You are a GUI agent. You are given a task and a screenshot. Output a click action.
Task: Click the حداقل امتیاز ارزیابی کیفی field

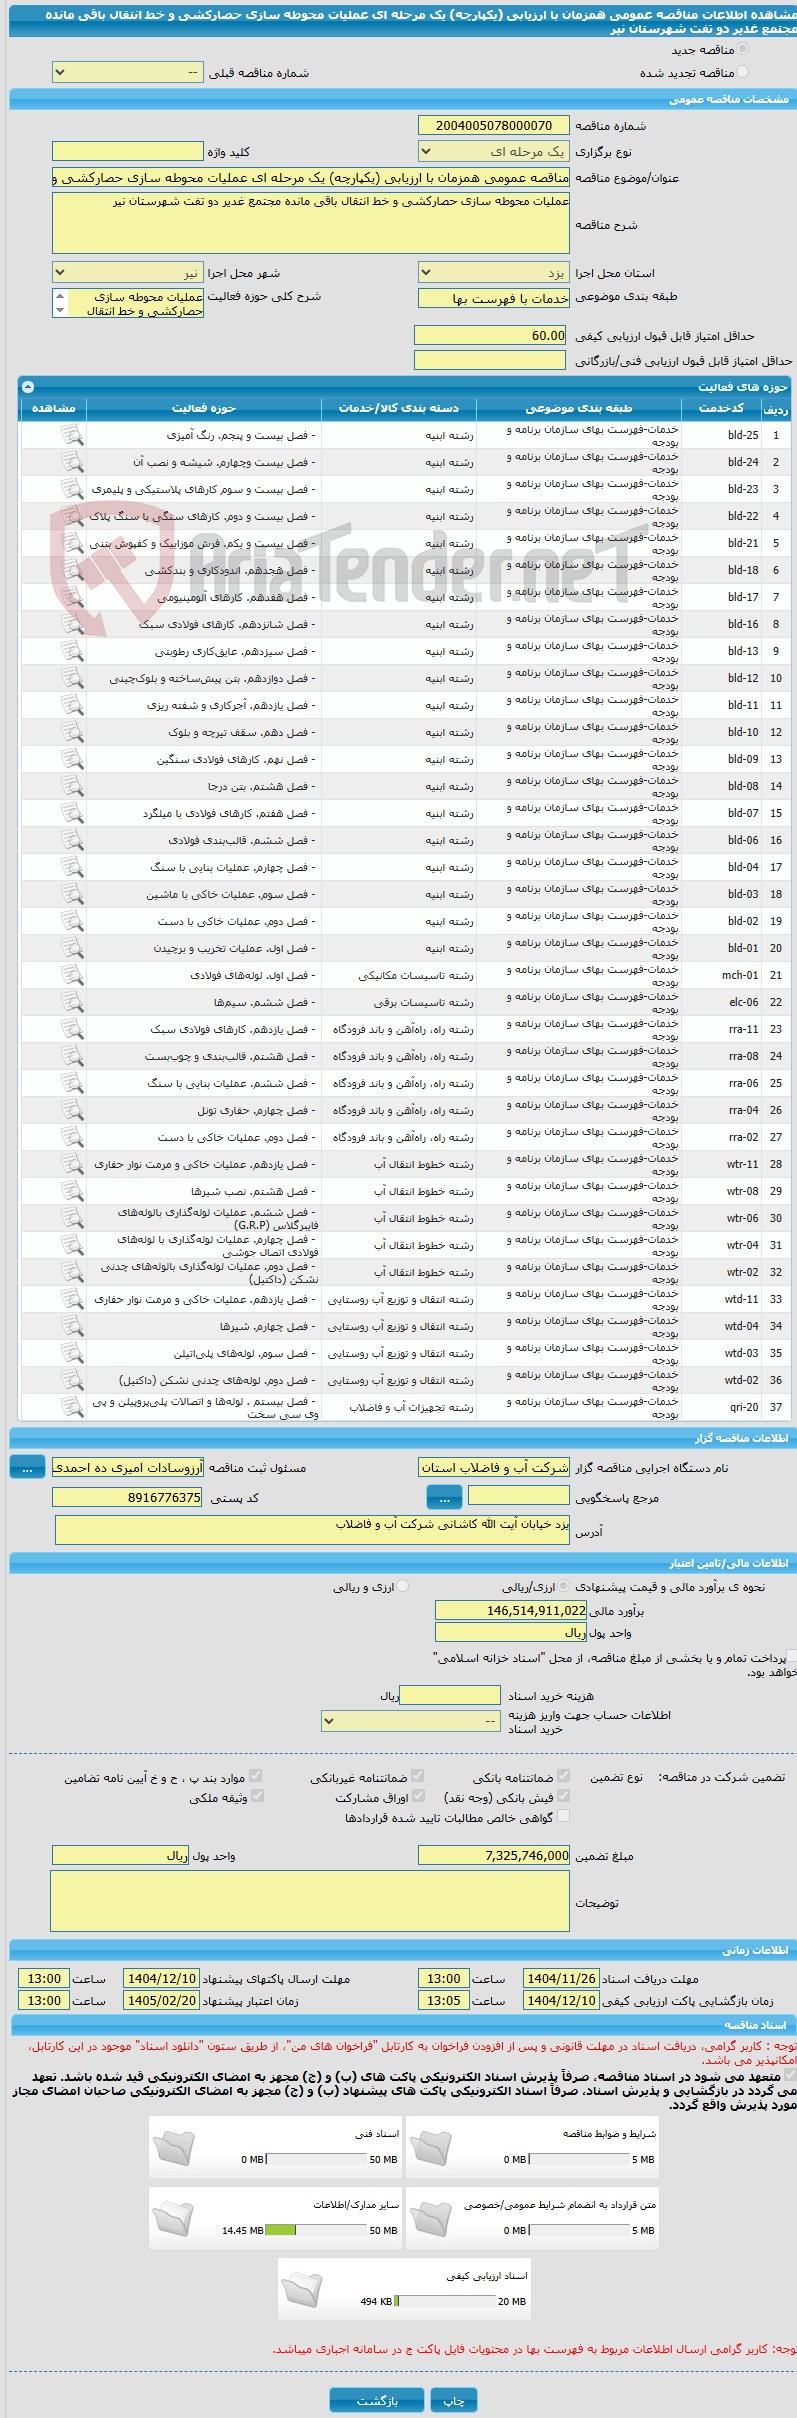point(490,336)
